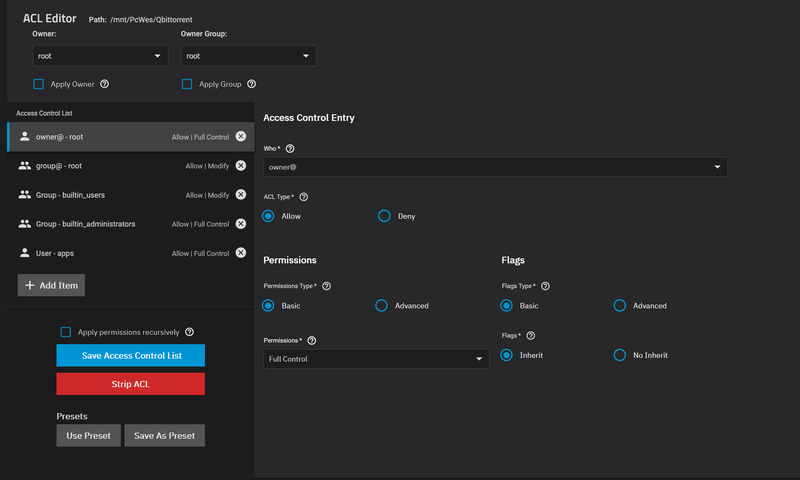Click Add Item button

pos(51,285)
